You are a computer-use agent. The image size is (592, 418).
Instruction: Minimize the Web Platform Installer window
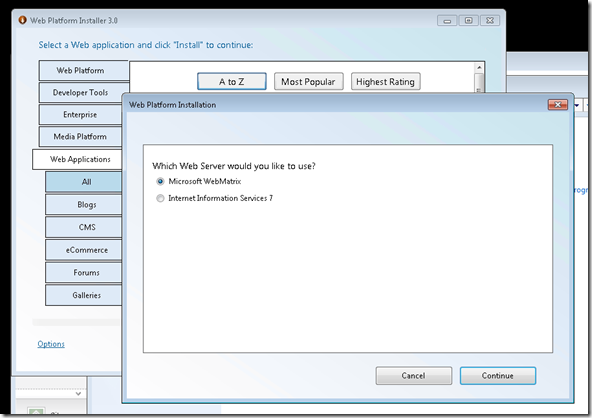447,20
